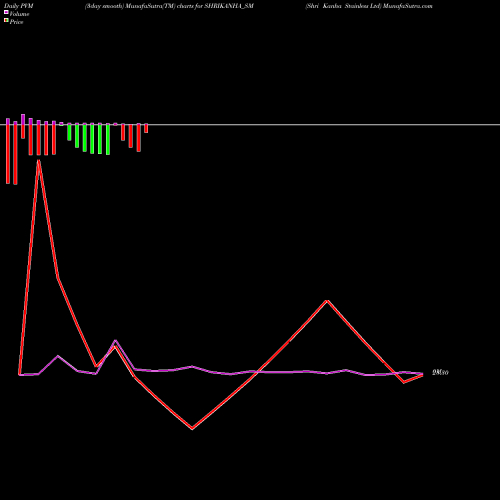
Task: Click the magenta volume line peak
Action: (115, 341)
